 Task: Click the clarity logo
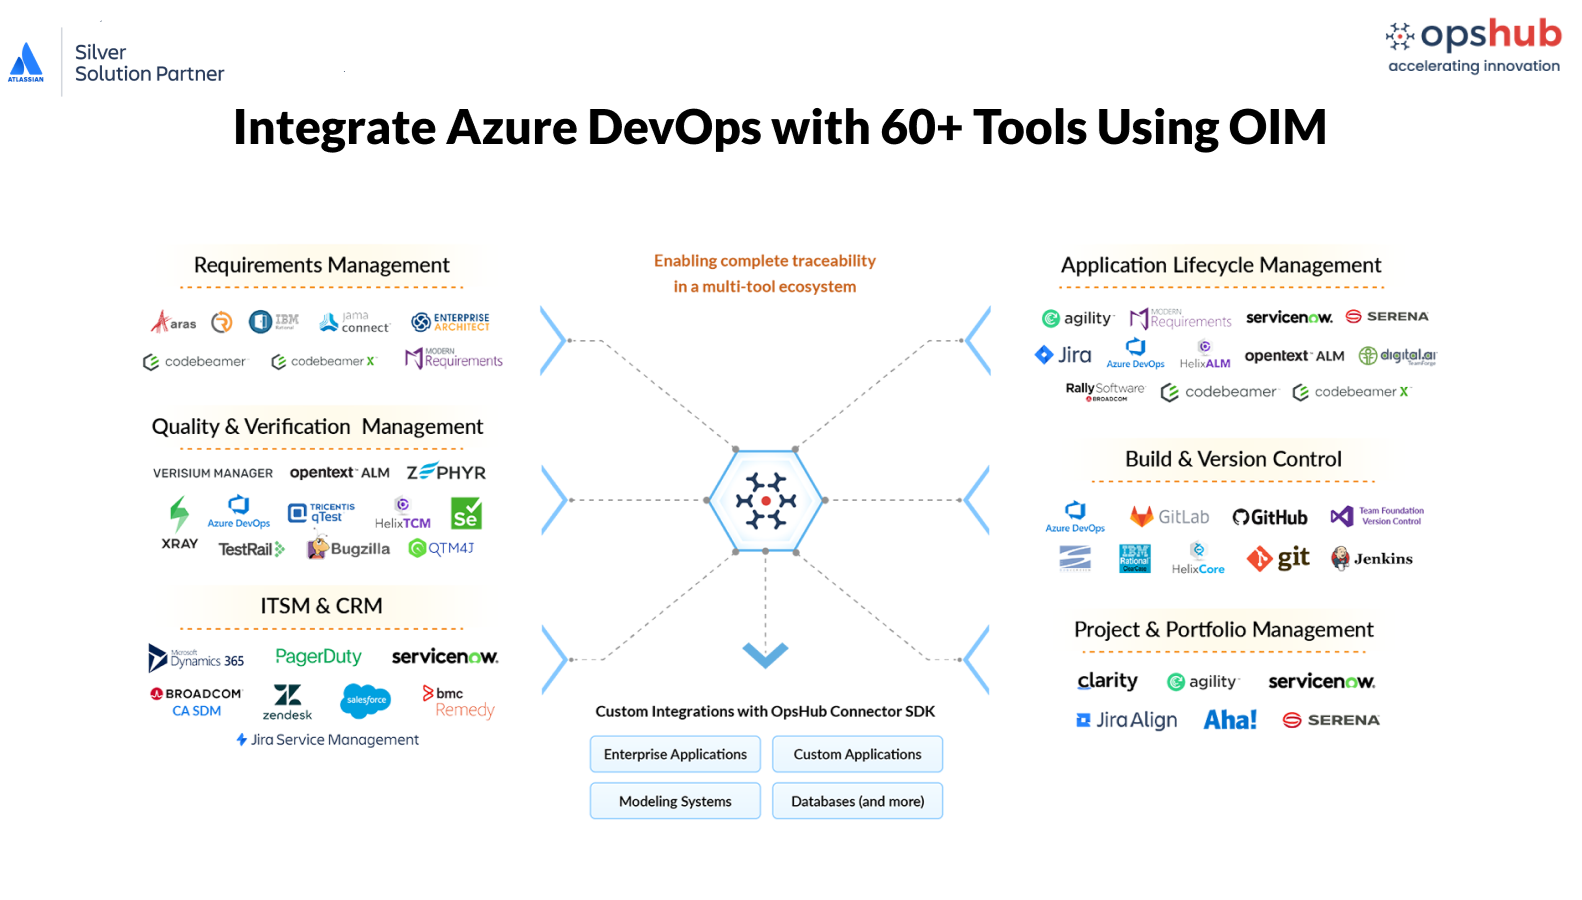[x=1107, y=681]
